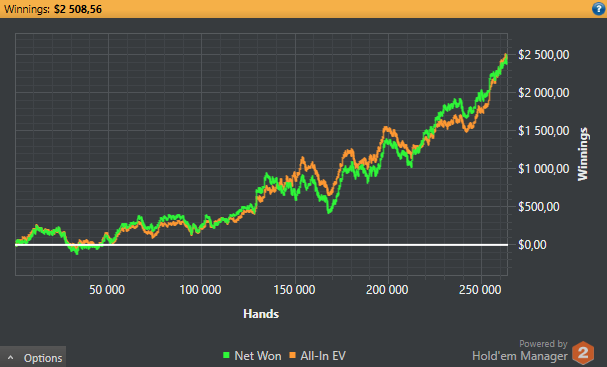Select the $2 000,00 axis label
Screen dimensions: 607x367
point(544,93)
